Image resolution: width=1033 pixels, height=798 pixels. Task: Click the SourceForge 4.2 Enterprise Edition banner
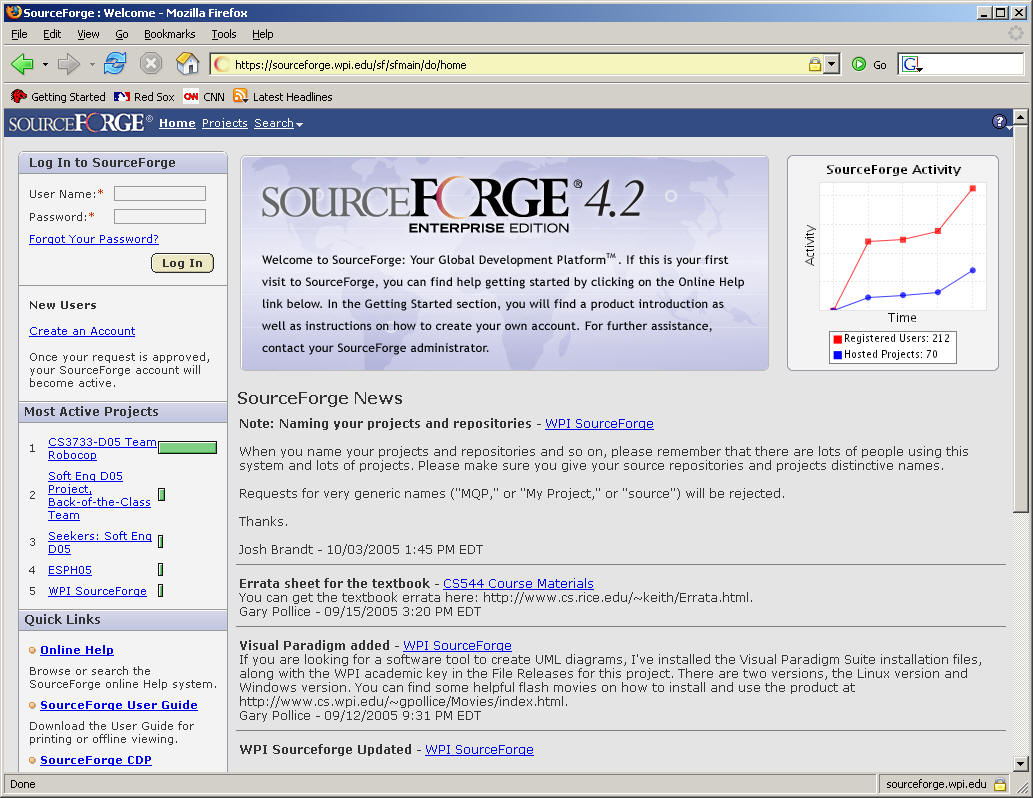click(x=505, y=263)
